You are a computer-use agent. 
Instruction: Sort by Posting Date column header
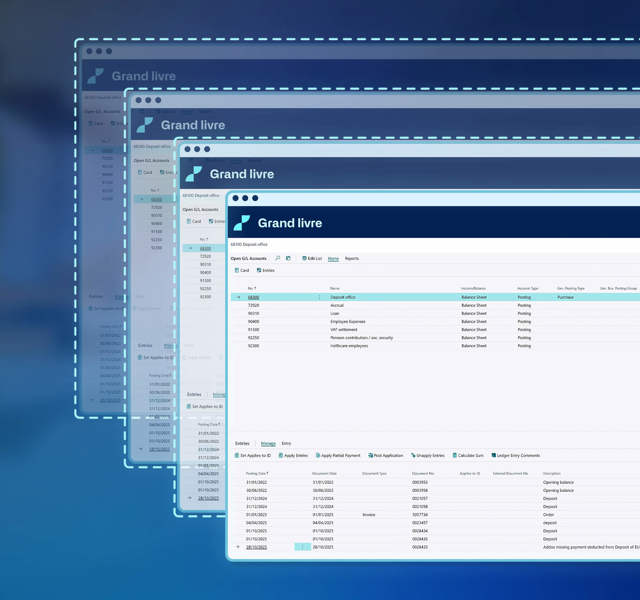pyautogui.click(x=257, y=473)
